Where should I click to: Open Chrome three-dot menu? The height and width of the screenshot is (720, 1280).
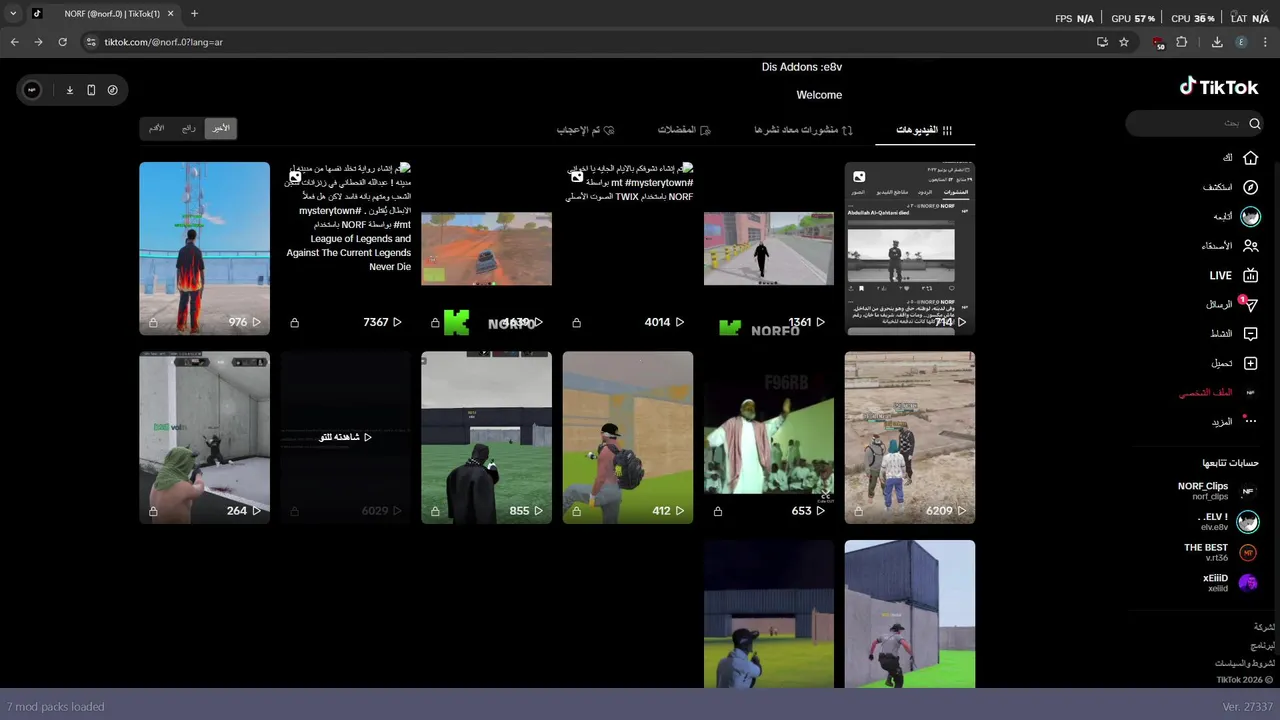point(1265,42)
